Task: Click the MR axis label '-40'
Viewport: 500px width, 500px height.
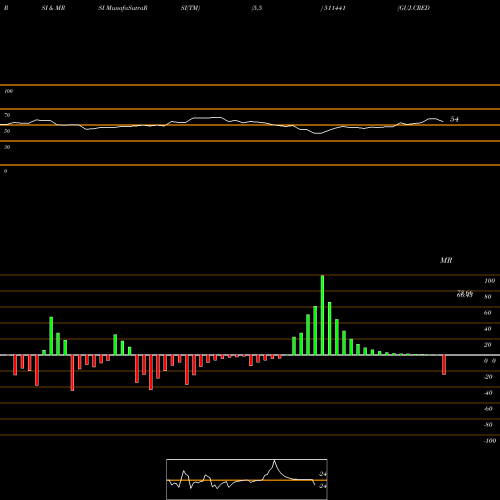Action: click(x=488, y=393)
